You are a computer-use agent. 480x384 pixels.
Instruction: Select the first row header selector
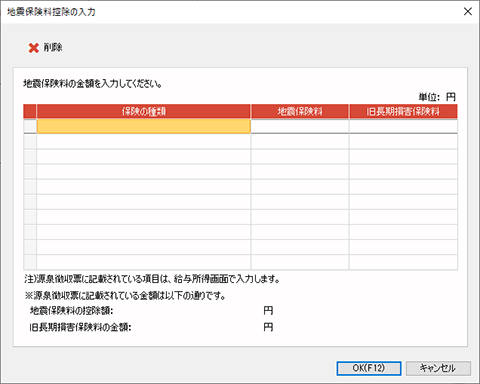30,126
